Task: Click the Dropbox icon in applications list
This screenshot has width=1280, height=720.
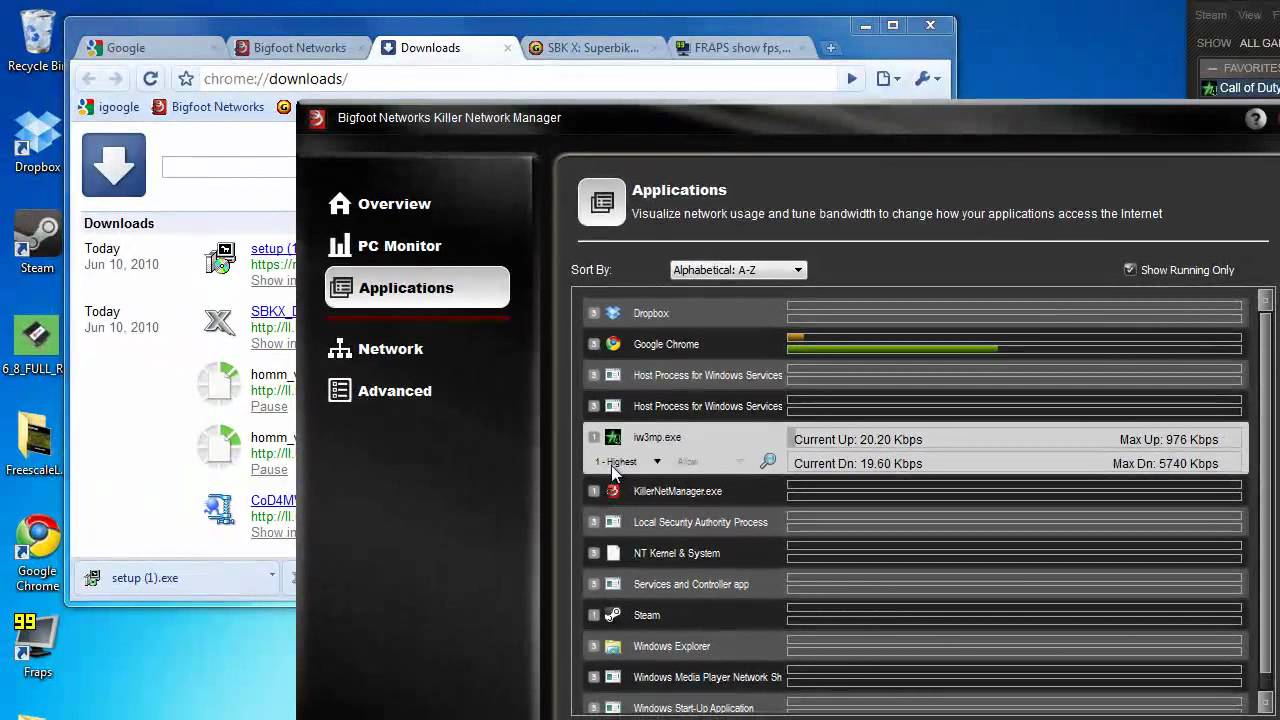Action: pos(613,313)
